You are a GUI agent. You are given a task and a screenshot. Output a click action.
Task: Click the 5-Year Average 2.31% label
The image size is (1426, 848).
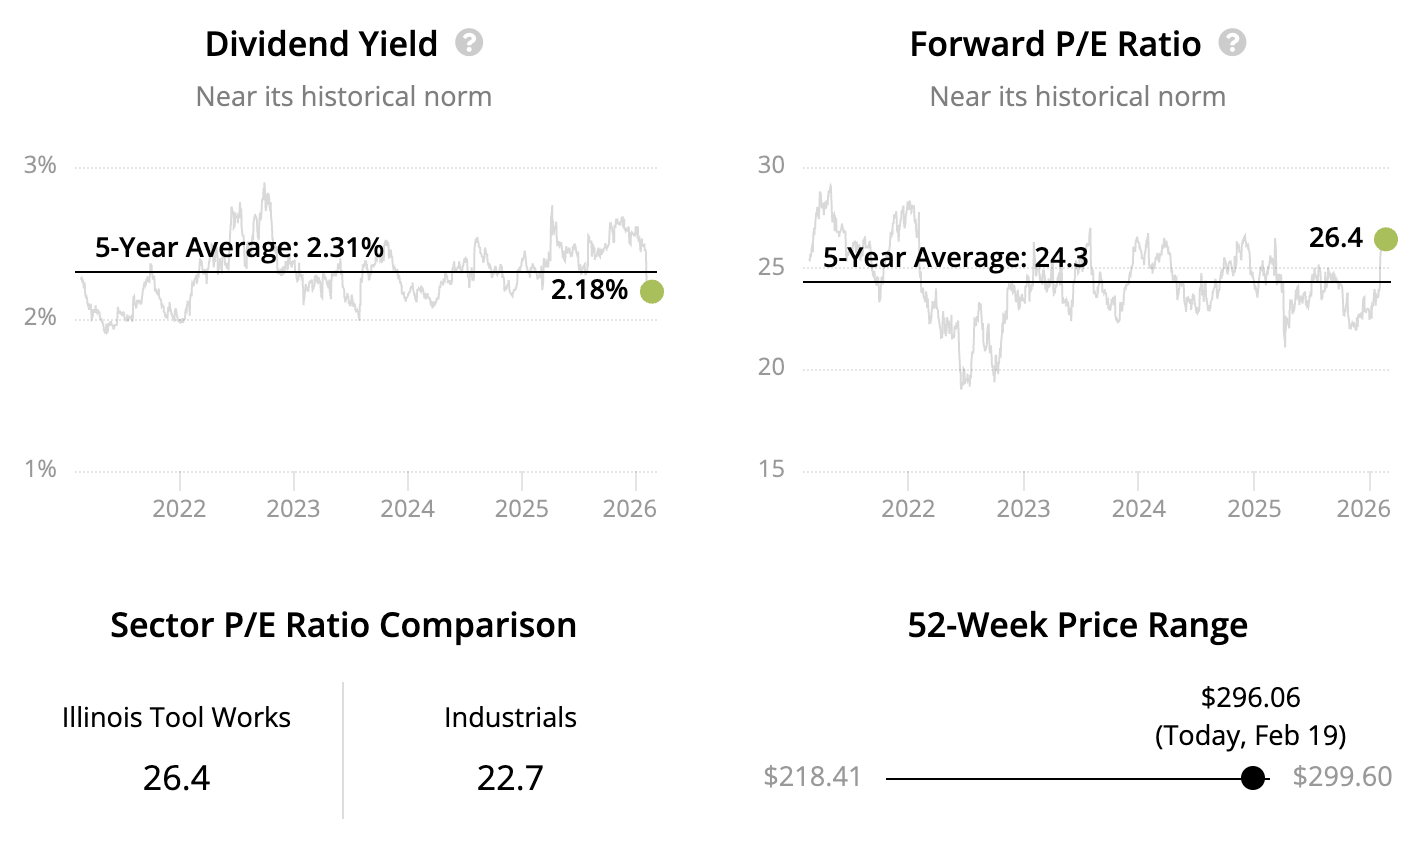(x=239, y=247)
